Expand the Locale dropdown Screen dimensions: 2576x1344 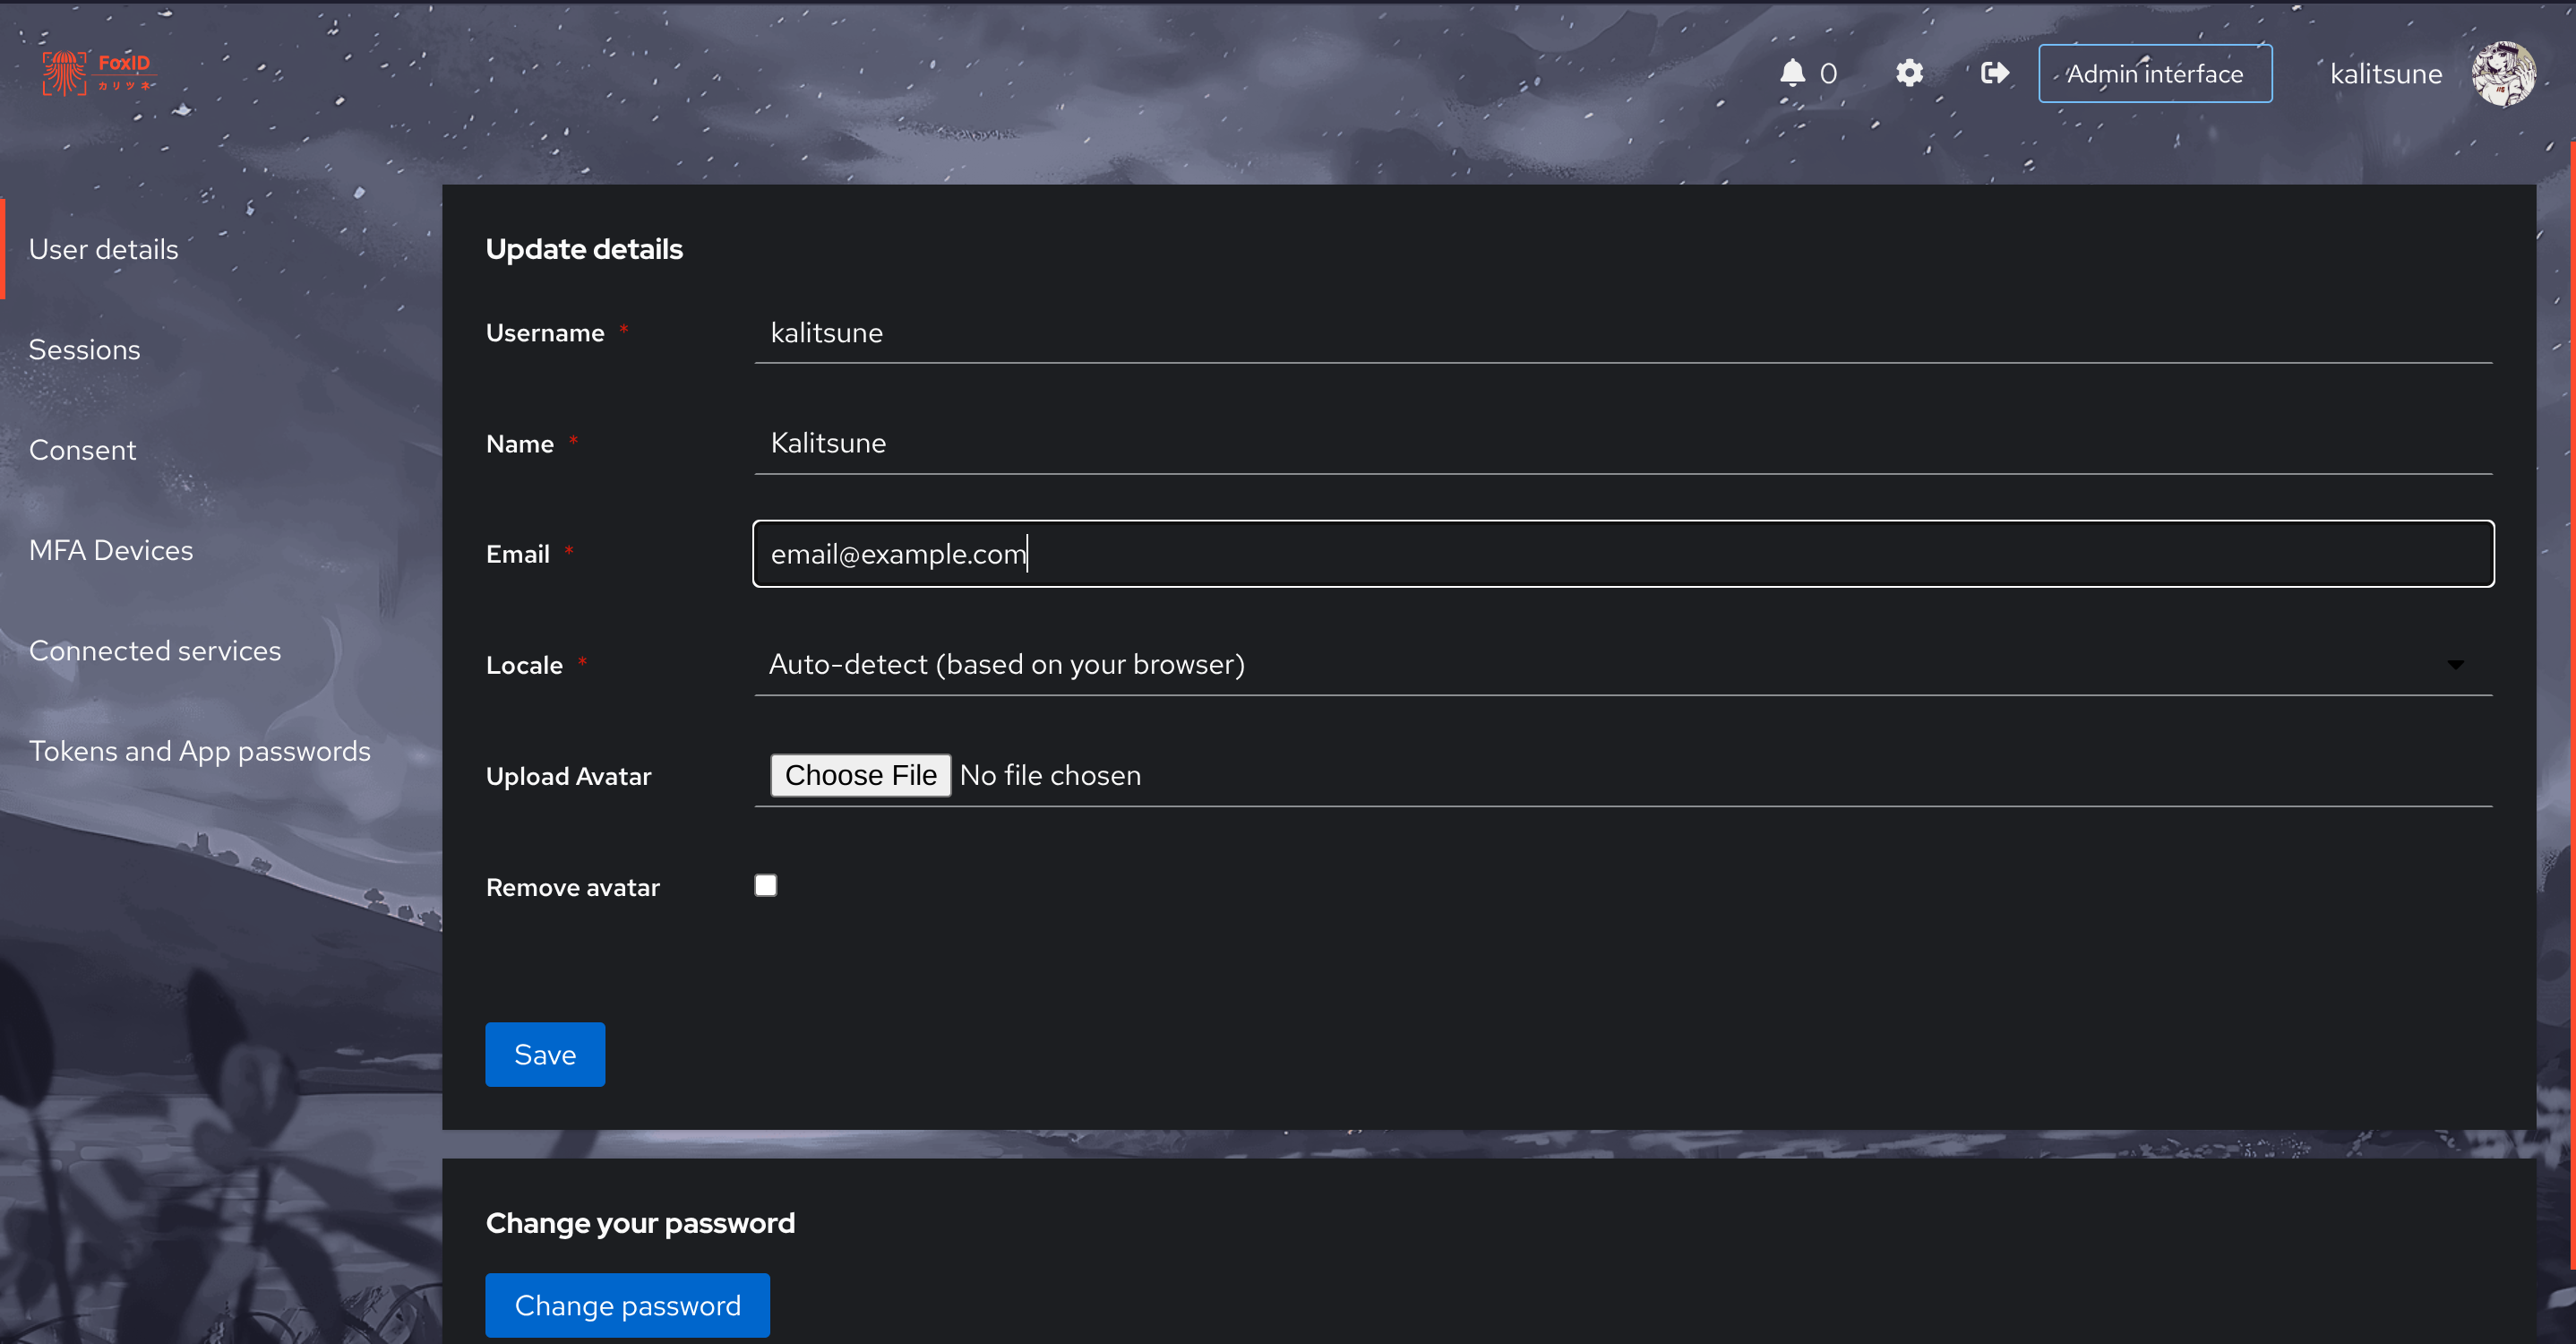pyautogui.click(x=1623, y=665)
